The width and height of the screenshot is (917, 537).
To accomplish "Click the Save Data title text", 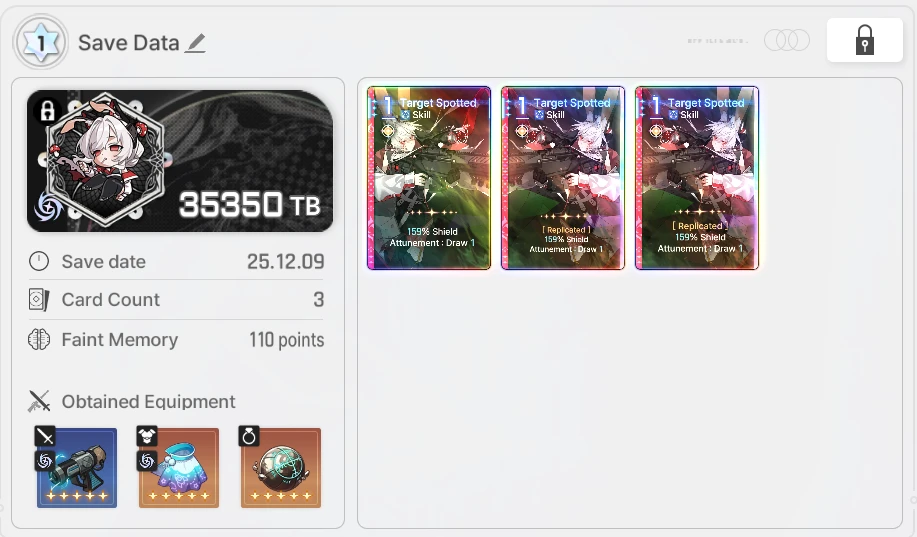I will [x=129, y=43].
